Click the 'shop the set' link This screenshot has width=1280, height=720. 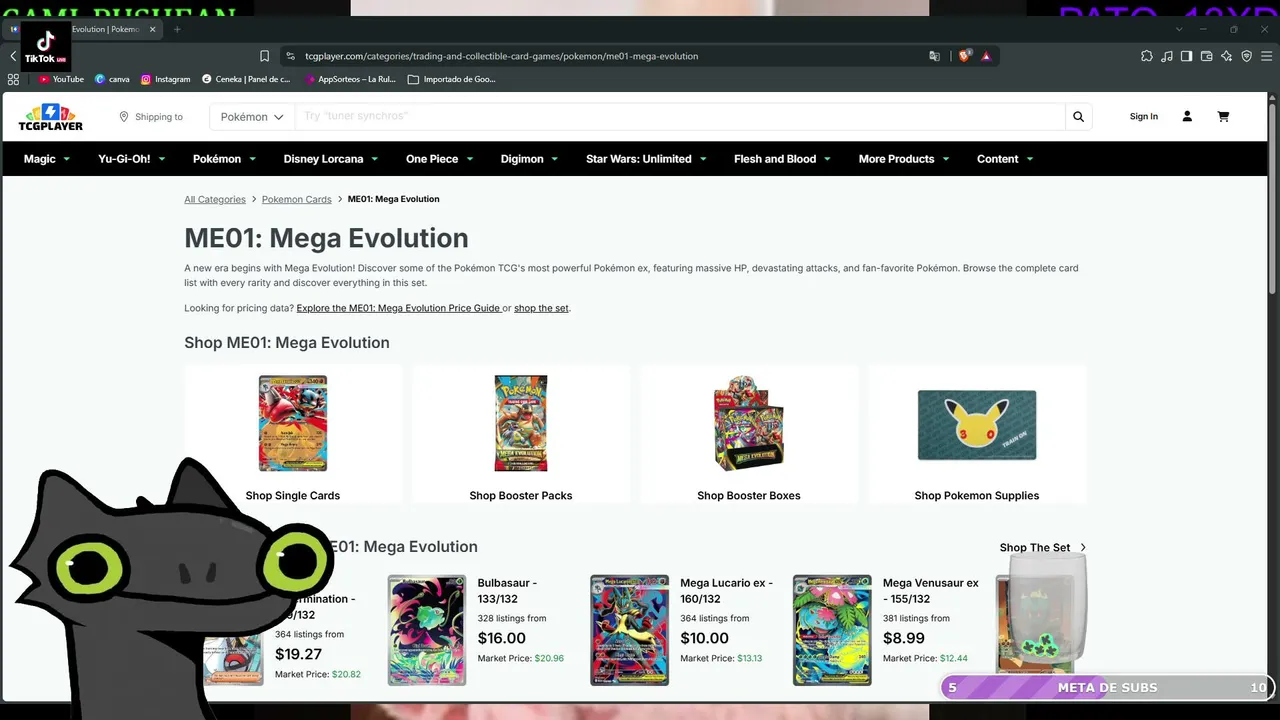pyautogui.click(x=541, y=308)
